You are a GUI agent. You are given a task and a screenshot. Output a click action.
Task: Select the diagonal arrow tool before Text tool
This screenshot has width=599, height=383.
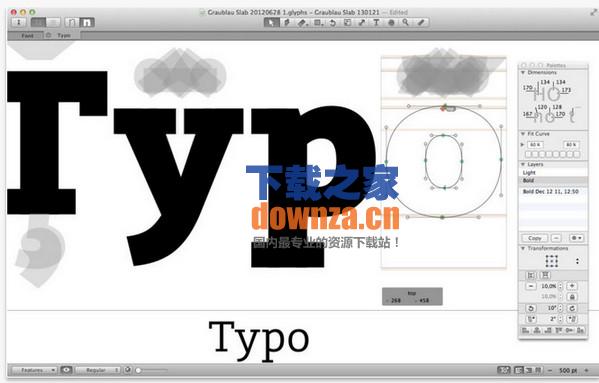362,23
